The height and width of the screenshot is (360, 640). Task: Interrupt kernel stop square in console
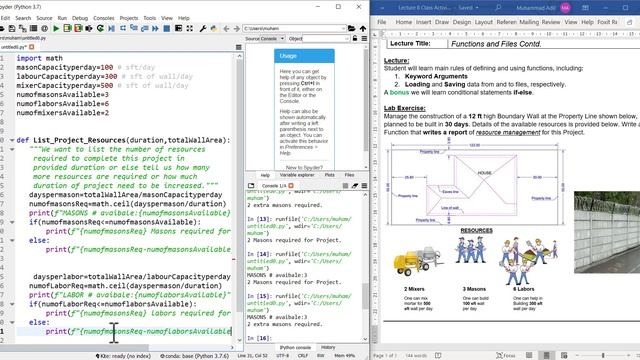pos(345,186)
